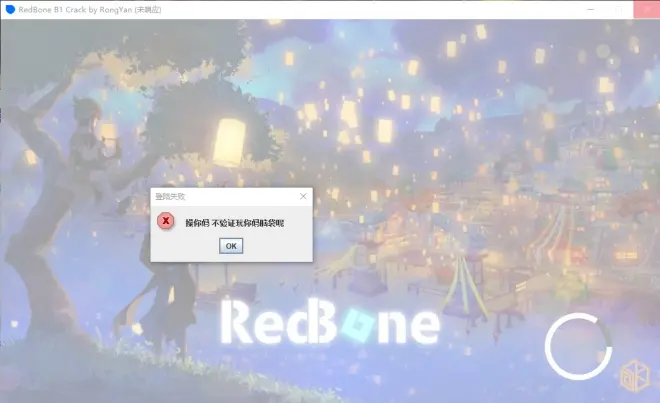Click the OK button in the error dialog
The image size is (660, 403).
(x=231, y=245)
